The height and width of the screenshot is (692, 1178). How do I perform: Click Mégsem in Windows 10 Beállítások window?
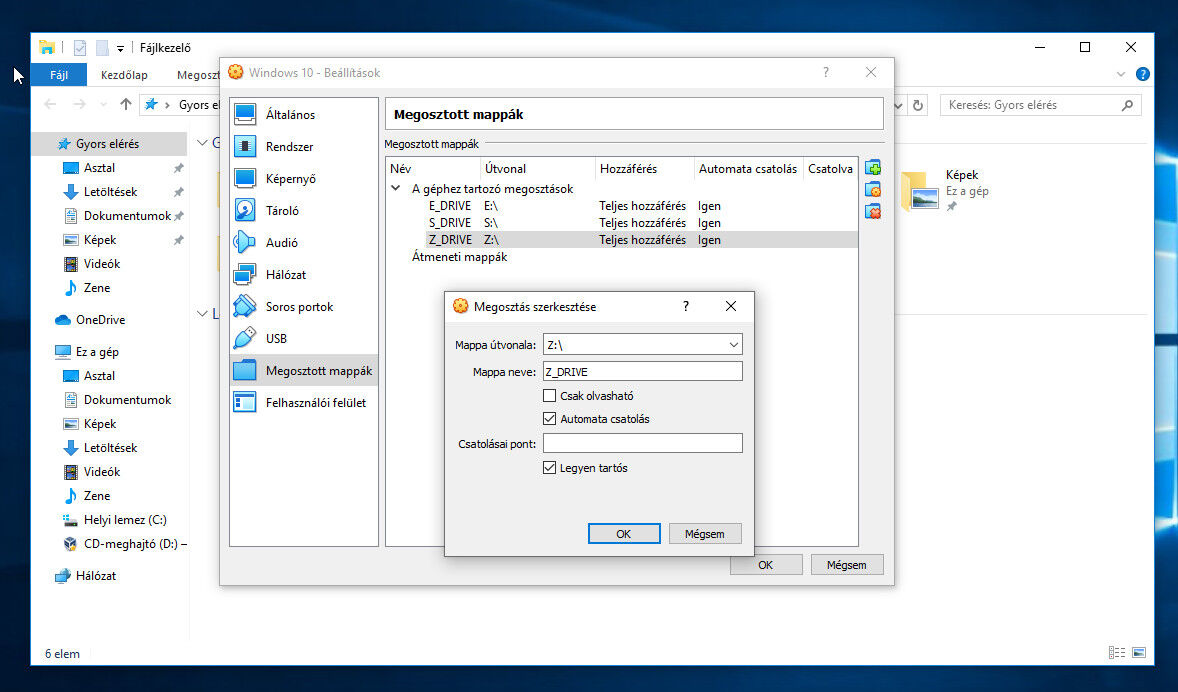847,564
